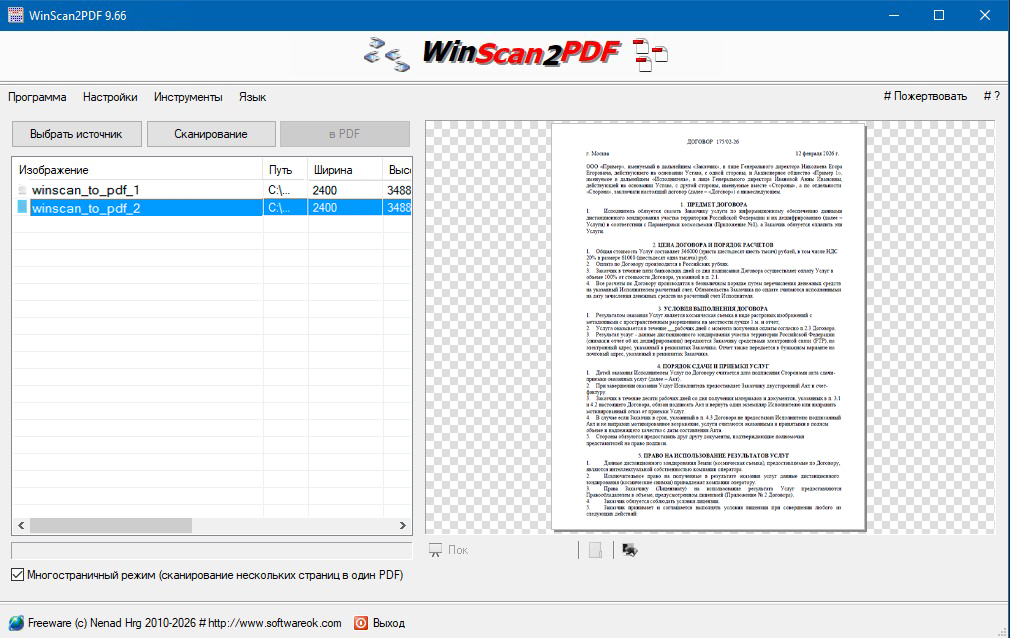Screen dimensions: 1010x638
Task: Click the image edit icon below the preview
Action: pyautogui.click(x=630, y=550)
